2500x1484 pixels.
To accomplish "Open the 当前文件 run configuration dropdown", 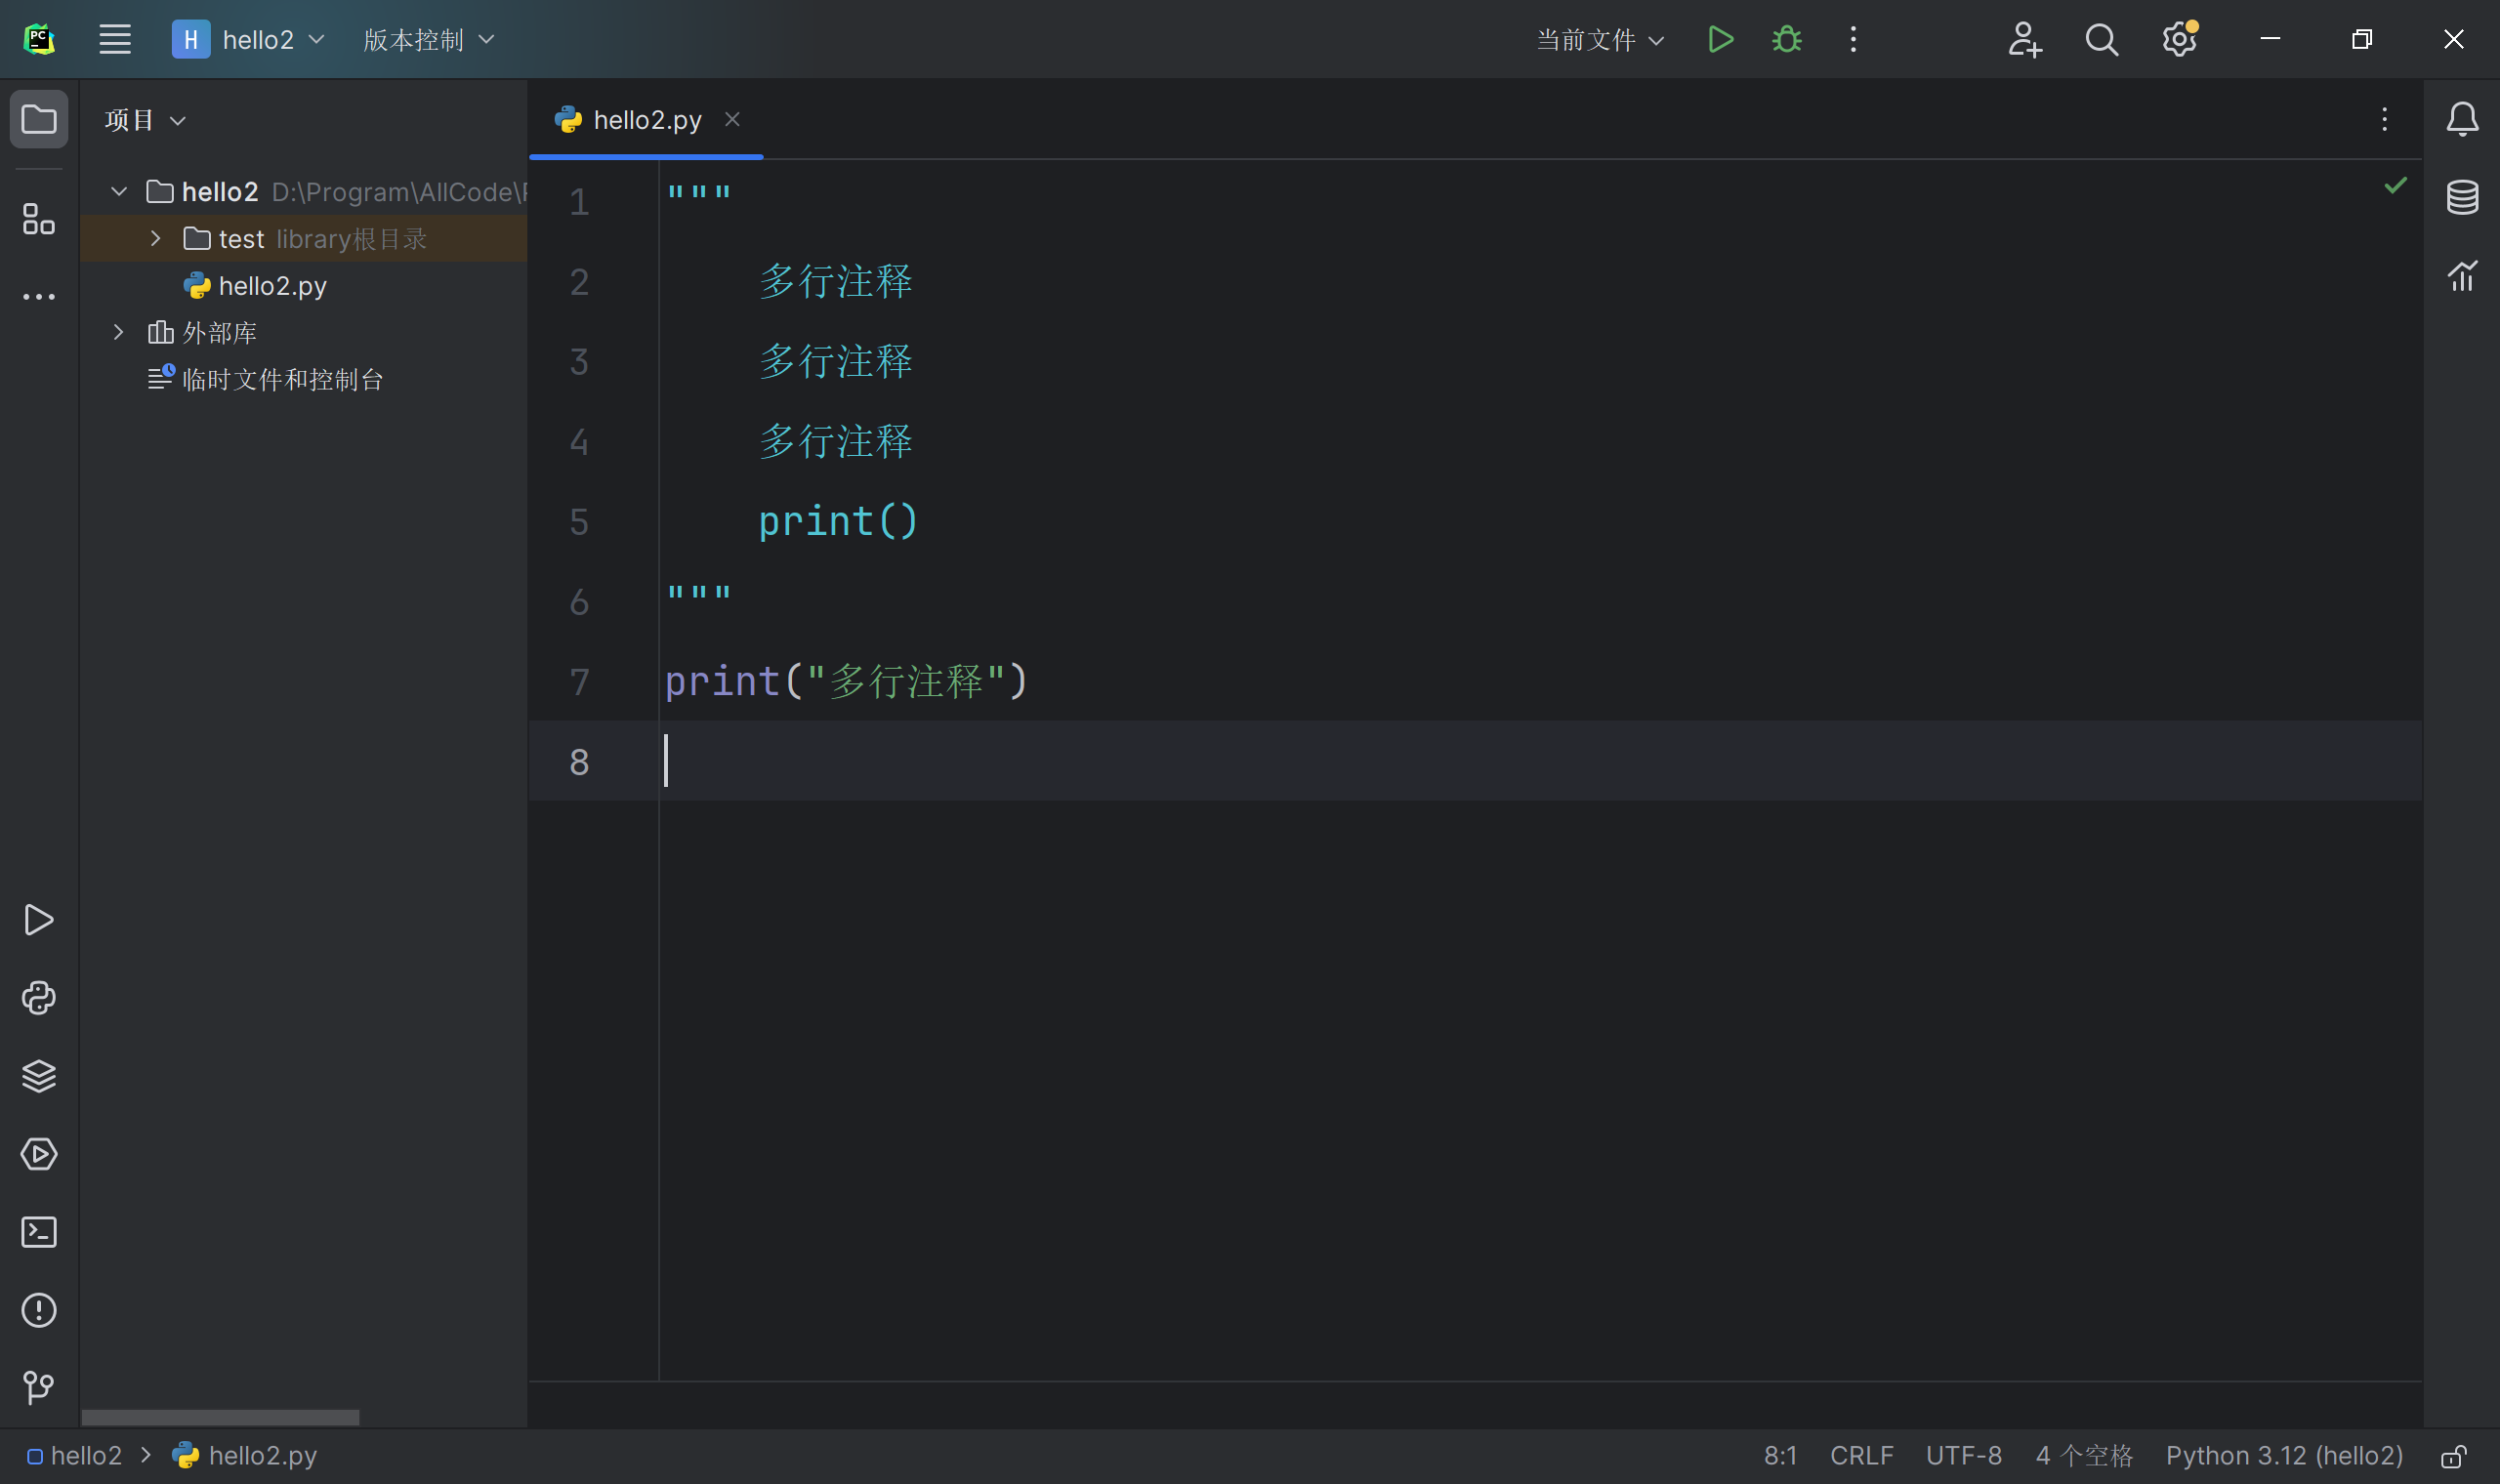I will pyautogui.click(x=1600, y=40).
